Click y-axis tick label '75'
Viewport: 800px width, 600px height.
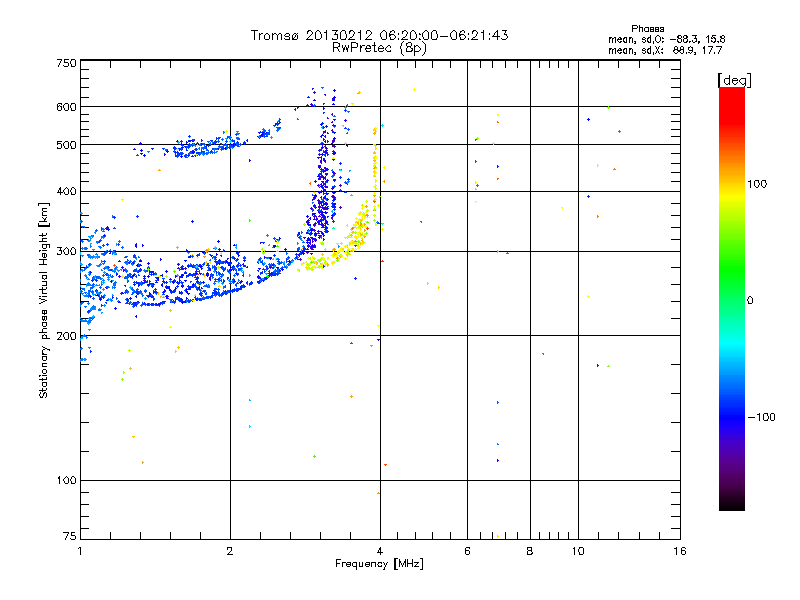coord(70,536)
